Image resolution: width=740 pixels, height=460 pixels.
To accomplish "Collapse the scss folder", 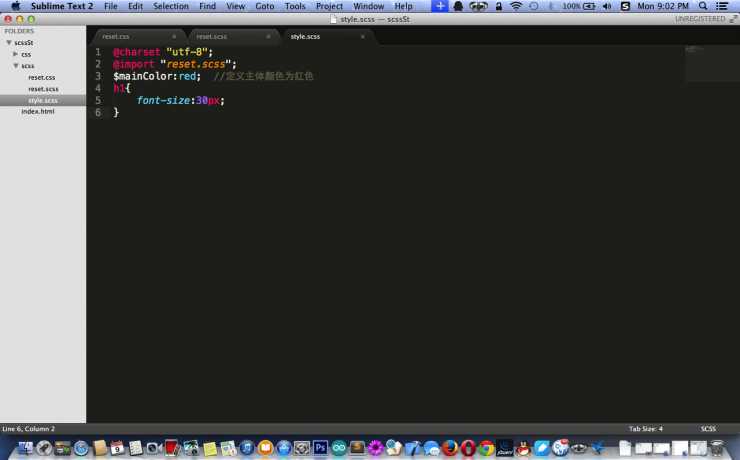I will coord(16,66).
